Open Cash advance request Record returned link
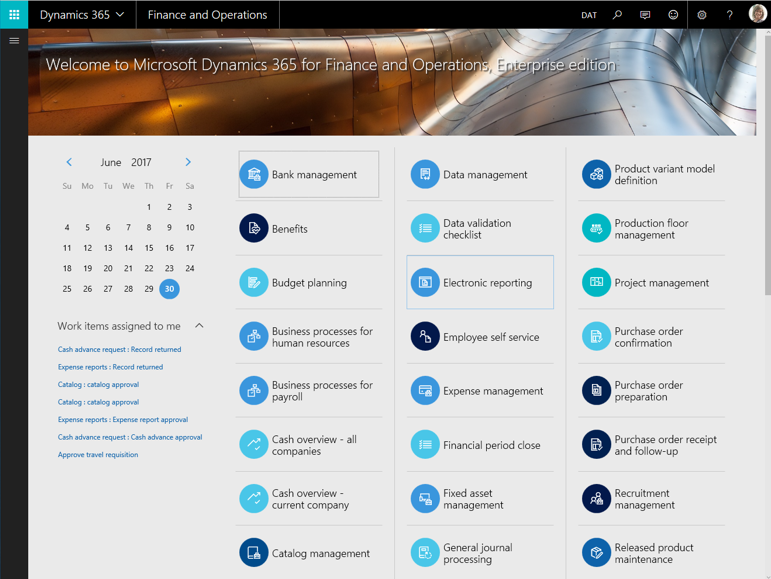This screenshot has height=579, width=771. 119,349
